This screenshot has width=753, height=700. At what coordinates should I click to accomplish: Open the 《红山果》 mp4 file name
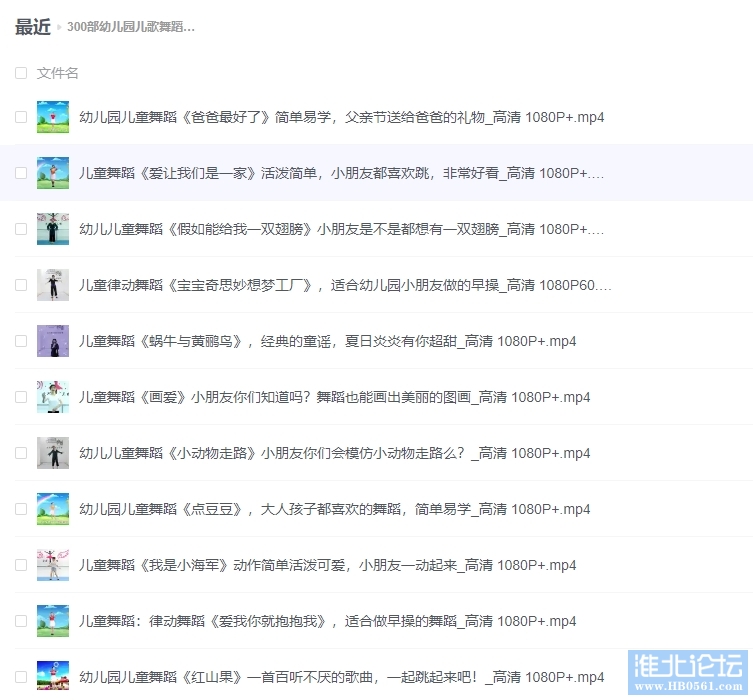341,677
